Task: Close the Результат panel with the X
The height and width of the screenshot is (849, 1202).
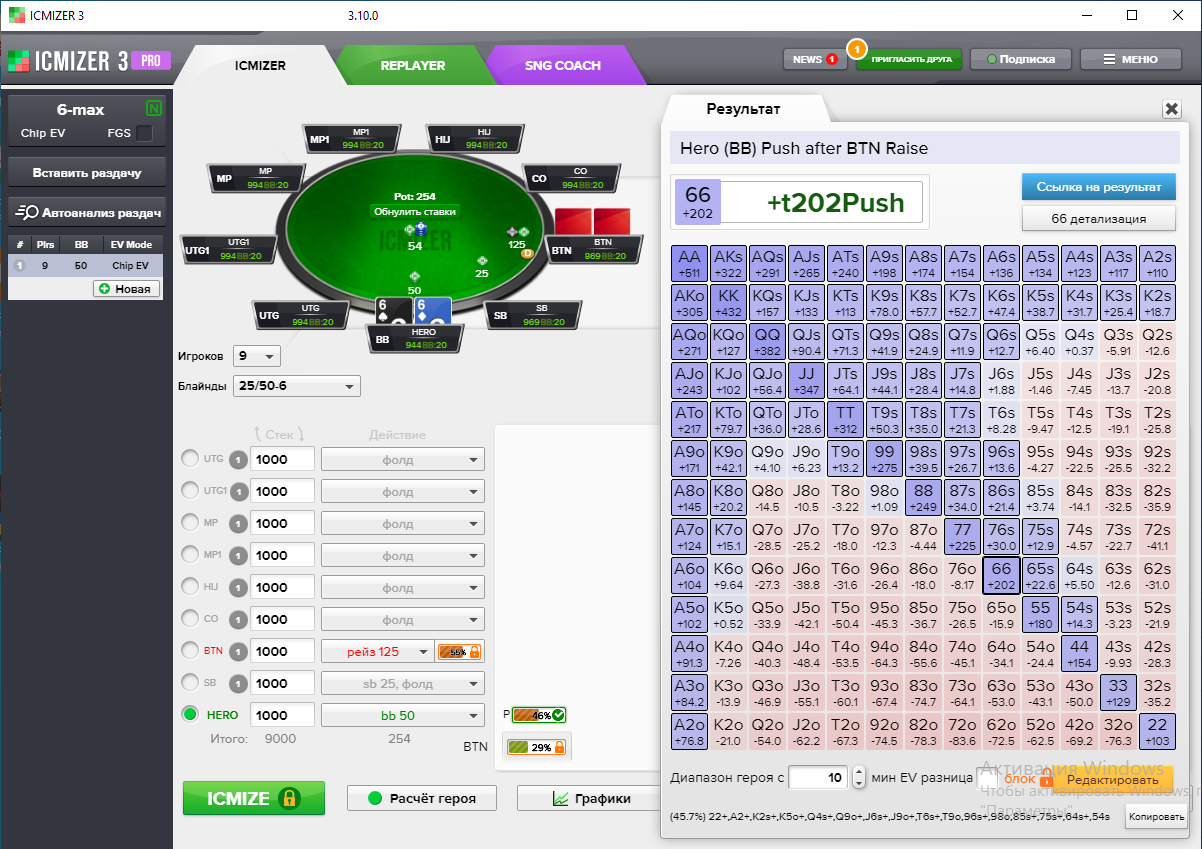Action: [x=1171, y=110]
